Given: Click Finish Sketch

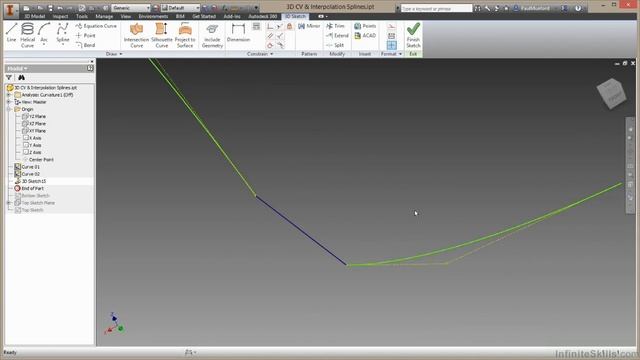Looking at the screenshot, I should 413,35.
